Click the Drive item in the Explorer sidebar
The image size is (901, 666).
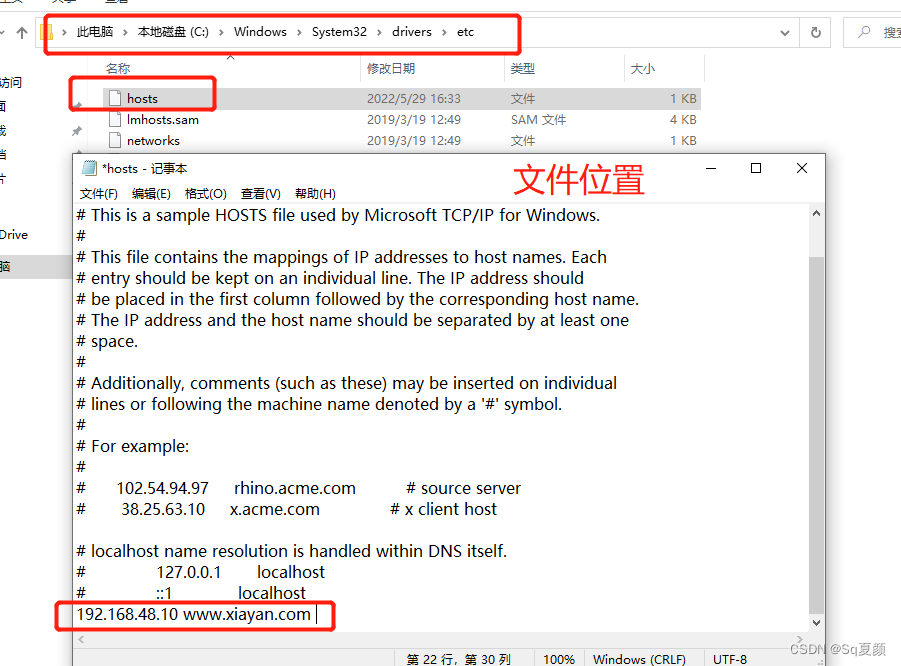pos(14,235)
